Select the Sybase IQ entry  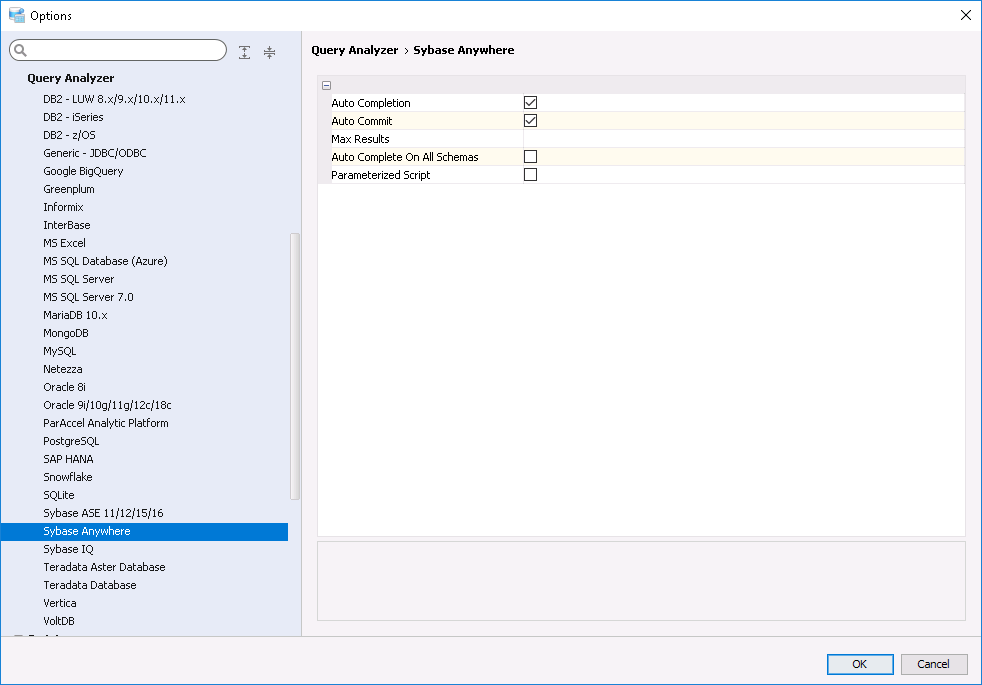click(68, 549)
